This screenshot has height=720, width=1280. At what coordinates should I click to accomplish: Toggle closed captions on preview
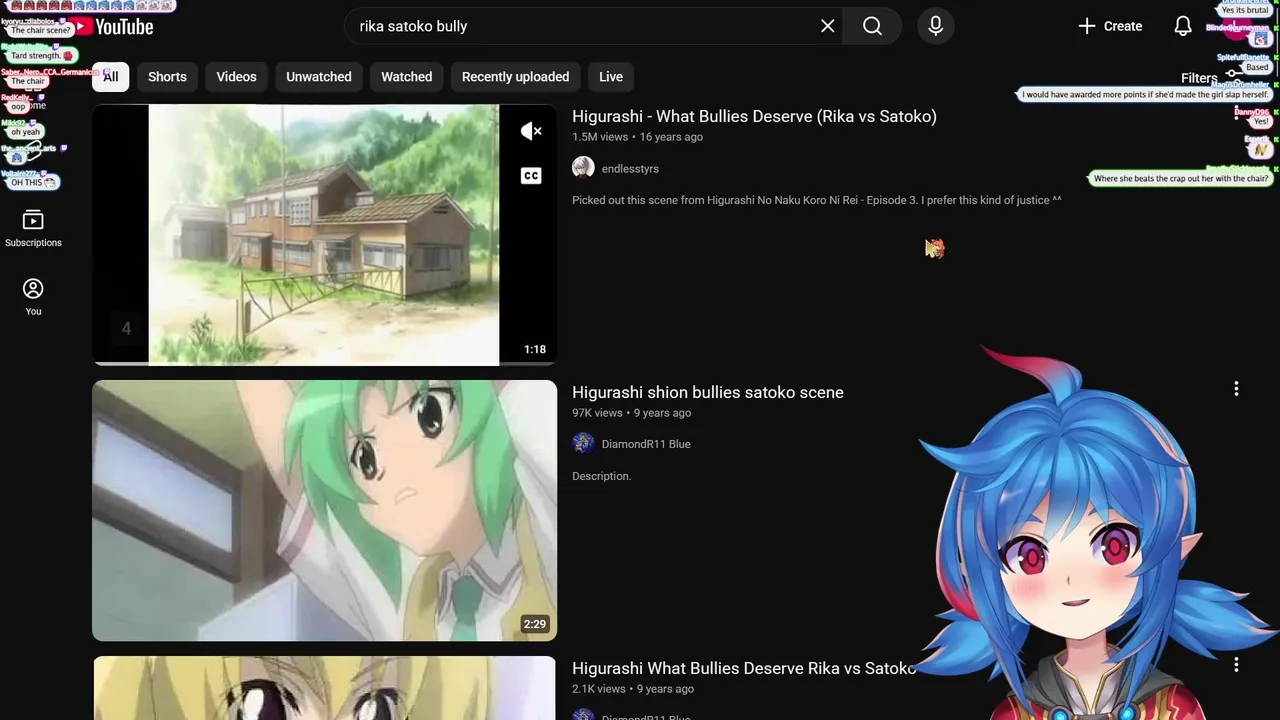(531, 176)
